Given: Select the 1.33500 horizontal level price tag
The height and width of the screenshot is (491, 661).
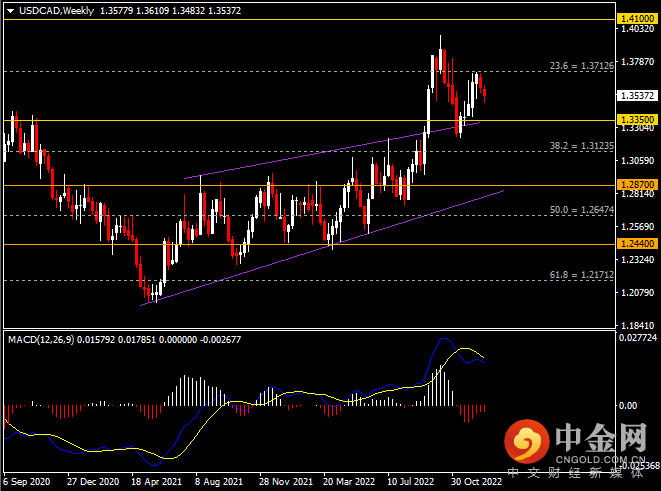Looking at the screenshot, I should pos(637,119).
